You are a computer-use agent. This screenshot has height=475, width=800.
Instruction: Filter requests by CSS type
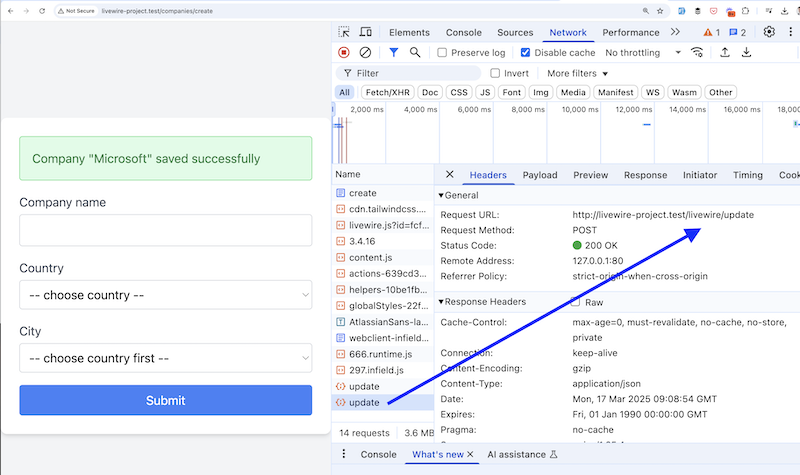(x=459, y=92)
